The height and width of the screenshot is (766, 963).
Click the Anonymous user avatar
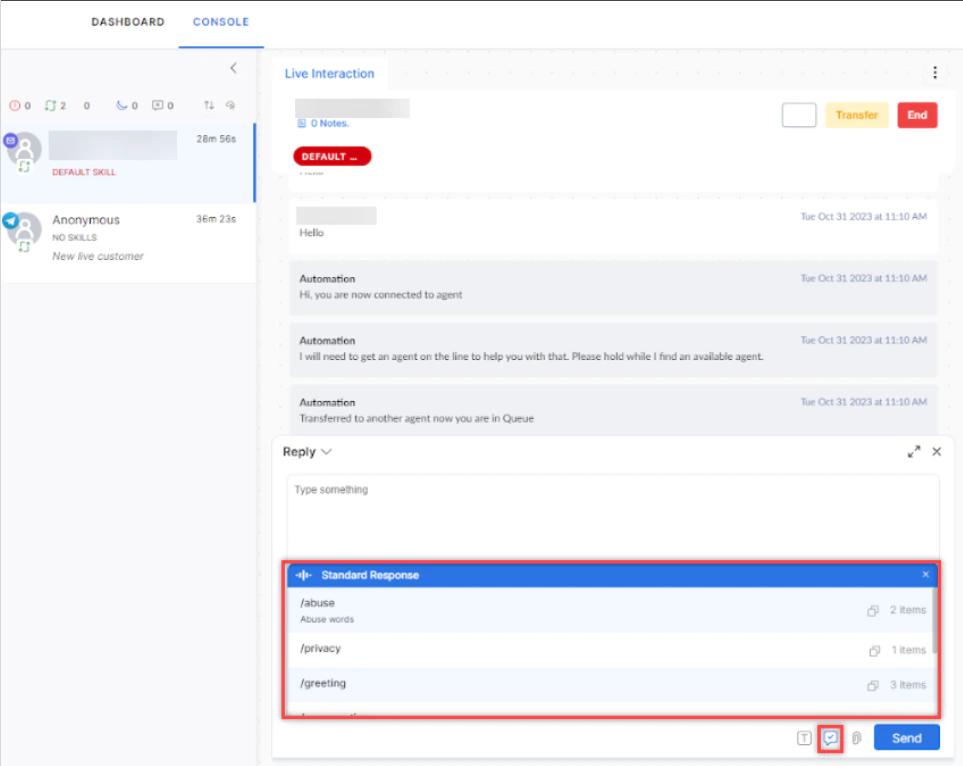(25, 229)
